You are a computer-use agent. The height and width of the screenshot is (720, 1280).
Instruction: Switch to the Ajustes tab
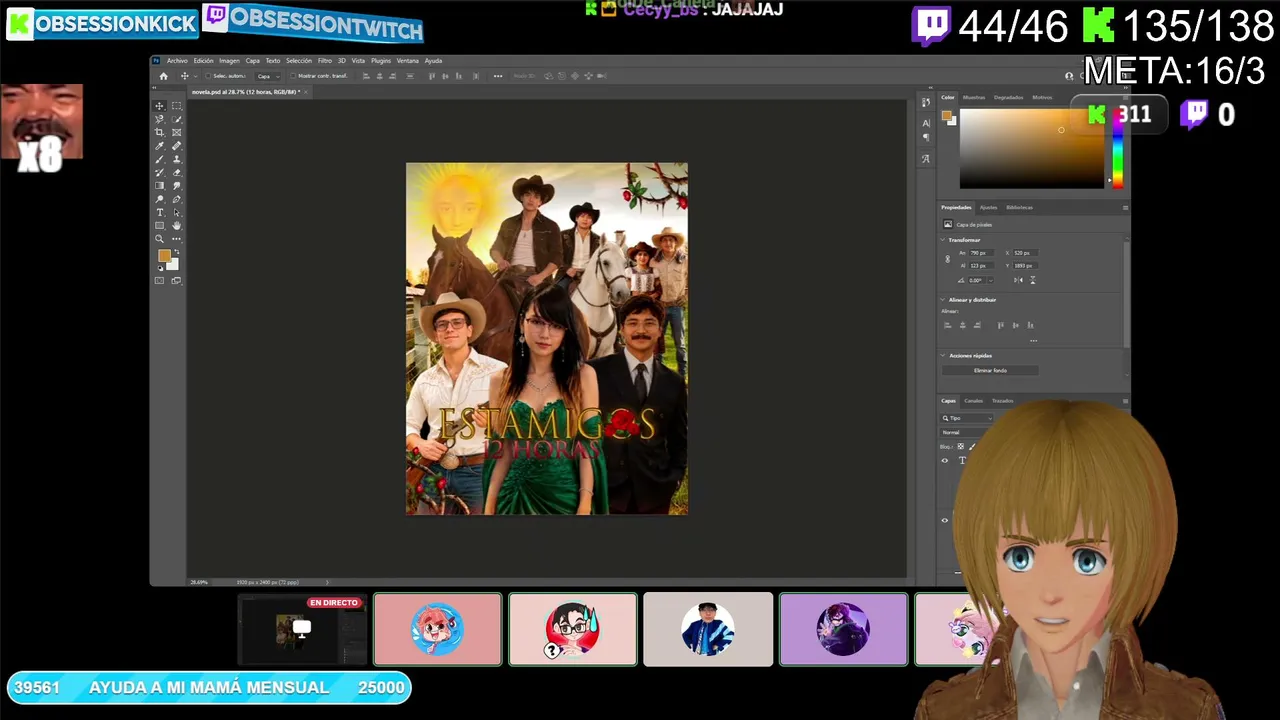988,207
